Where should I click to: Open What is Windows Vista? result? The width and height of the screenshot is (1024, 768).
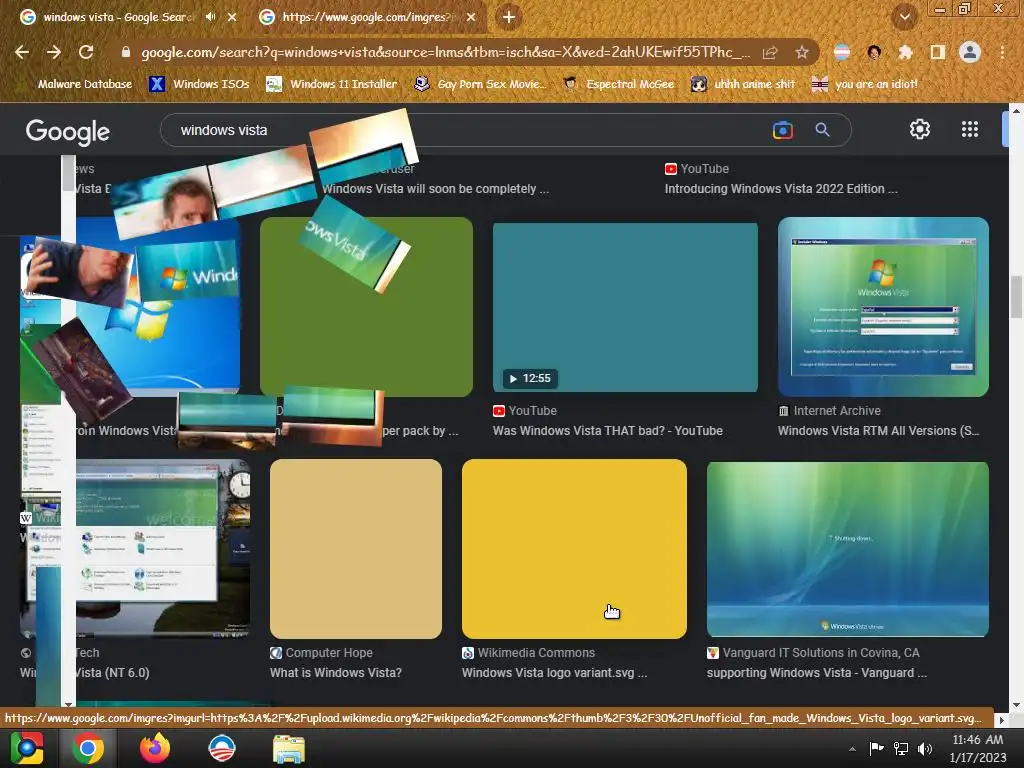pyautogui.click(x=336, y=672)
